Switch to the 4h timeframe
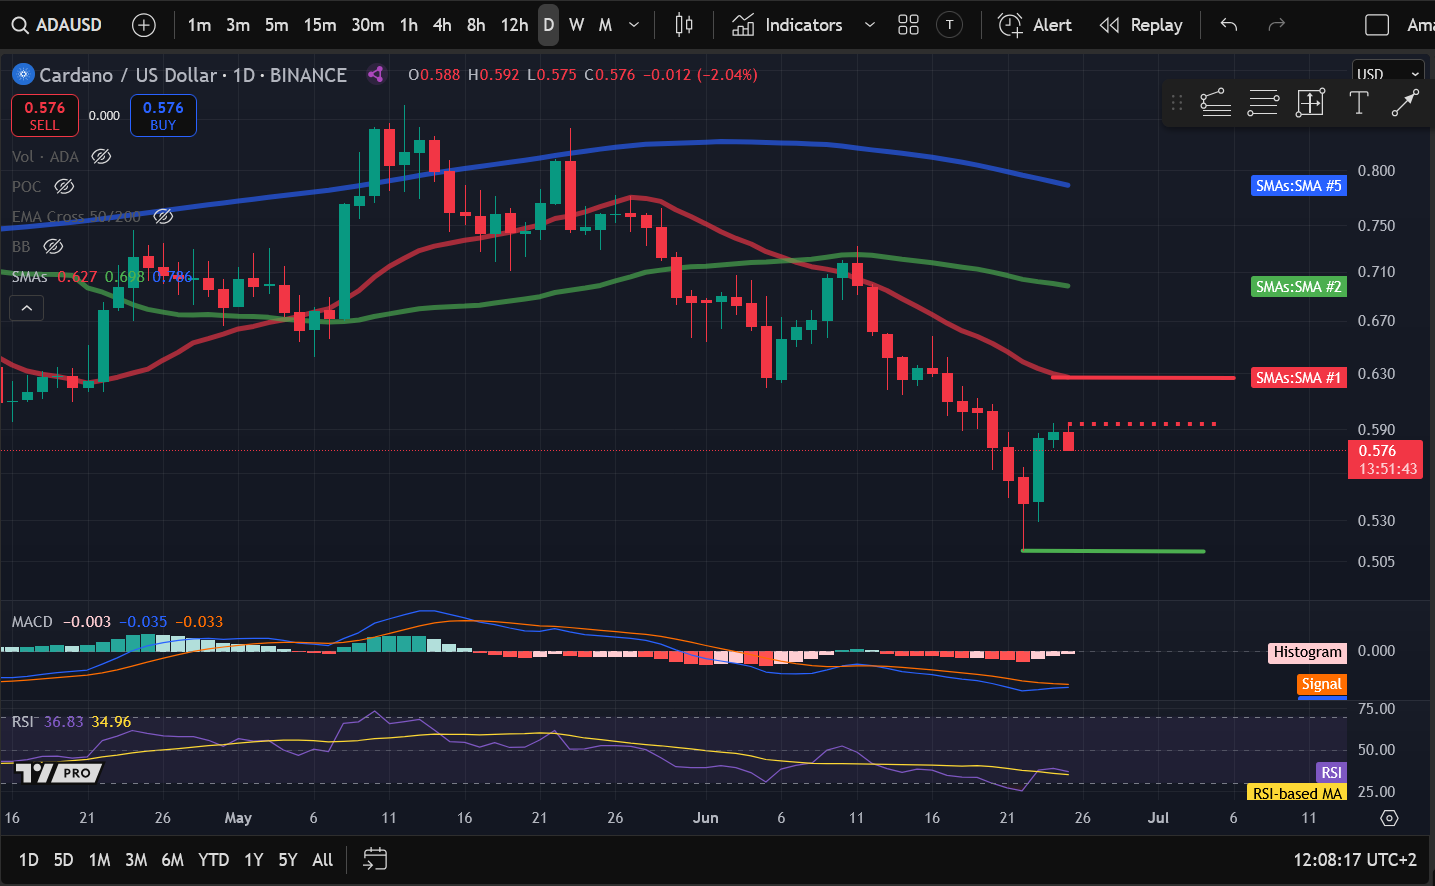Image resolution: width=1435 pixels, height=886 pixels. [x=442, y=25]
